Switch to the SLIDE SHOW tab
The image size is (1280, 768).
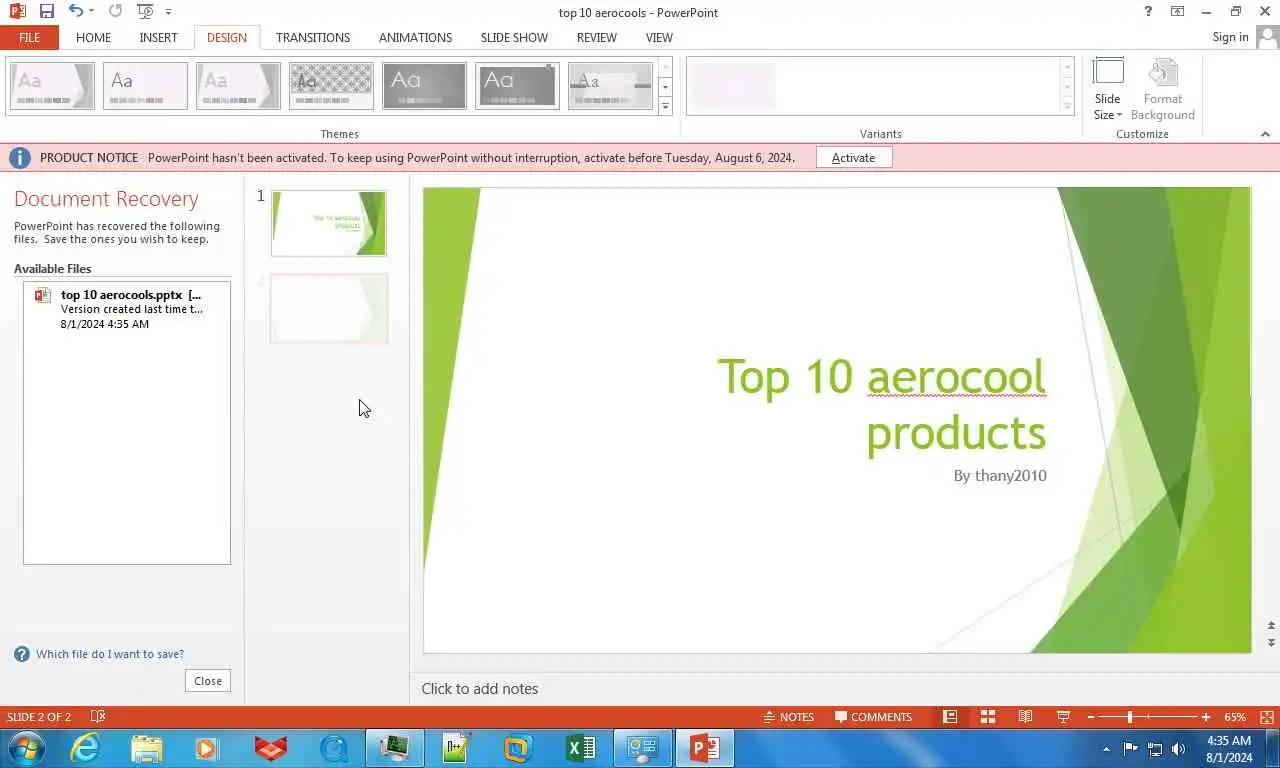(514, 37)
